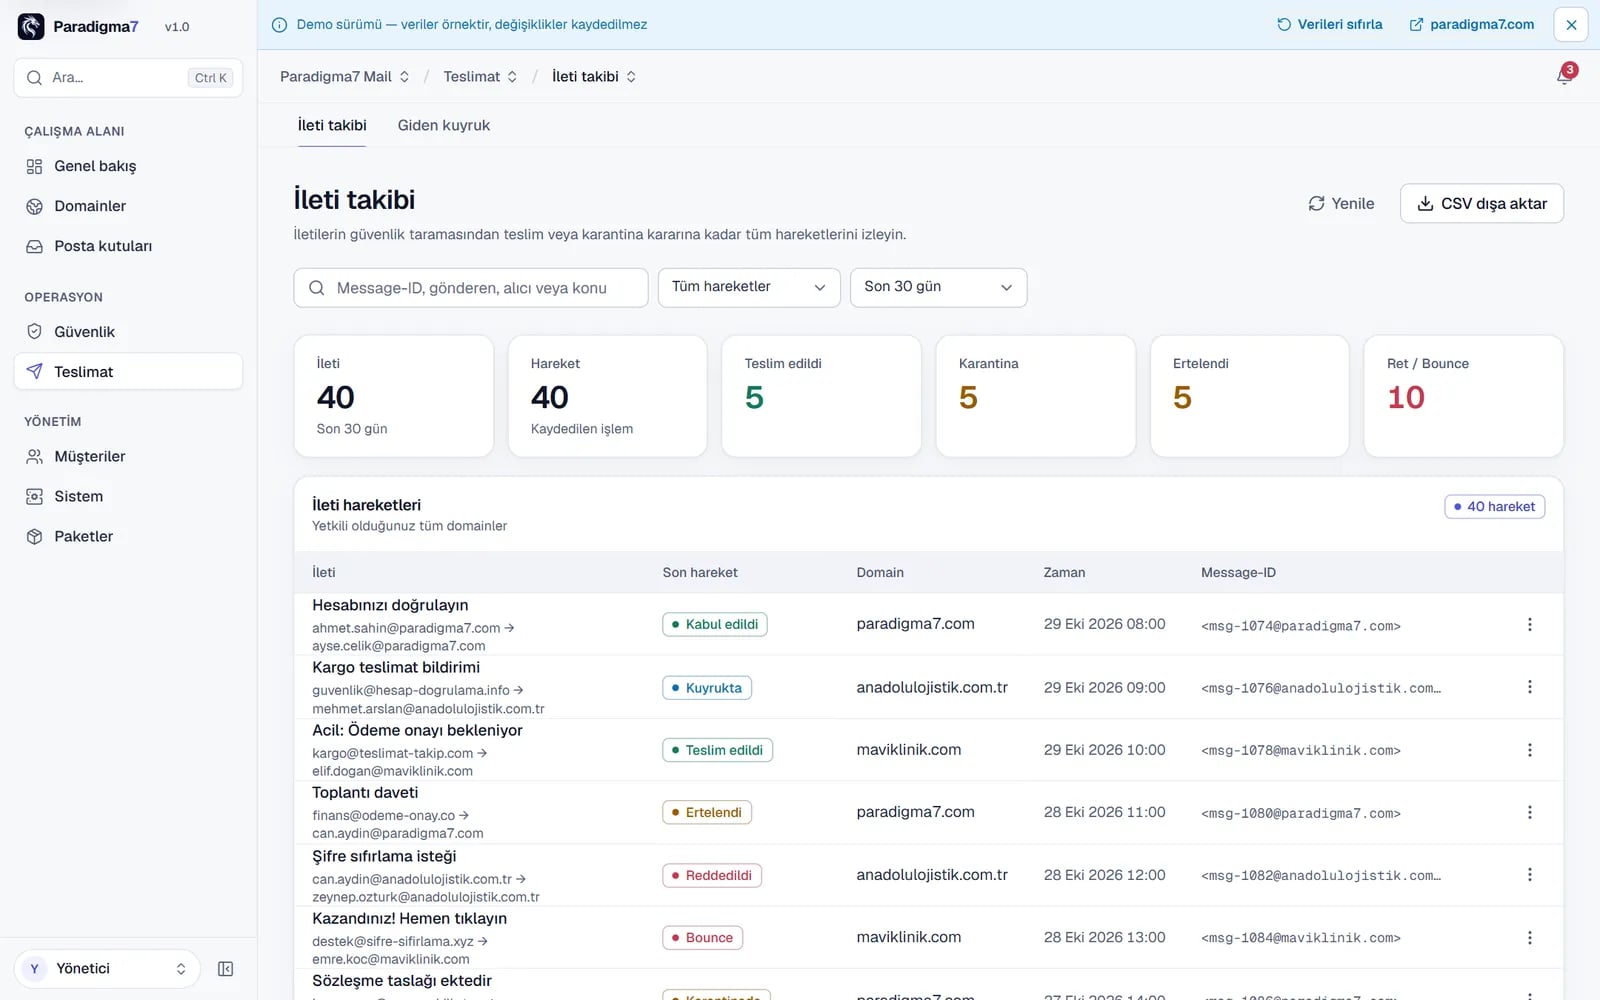The image size is (1600, 1000).
Task: Export data with CSV dışa aktar
Action: 1482,203
